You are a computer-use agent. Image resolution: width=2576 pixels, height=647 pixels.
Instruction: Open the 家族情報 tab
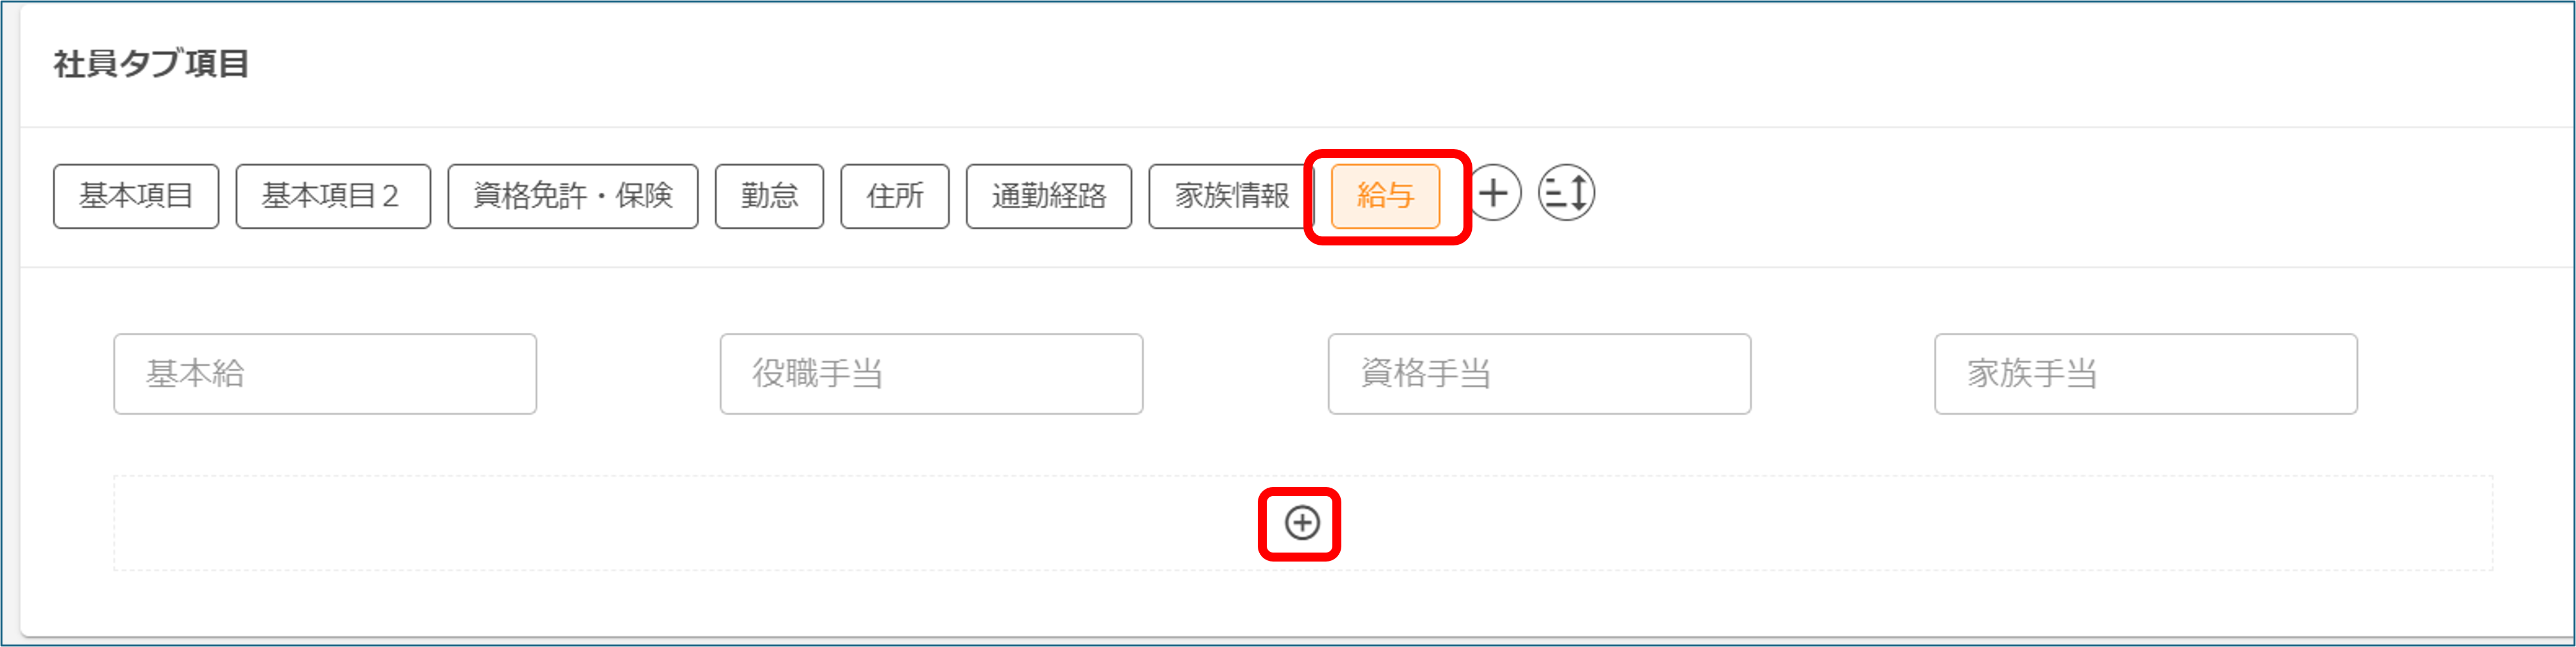[1231, 196]
